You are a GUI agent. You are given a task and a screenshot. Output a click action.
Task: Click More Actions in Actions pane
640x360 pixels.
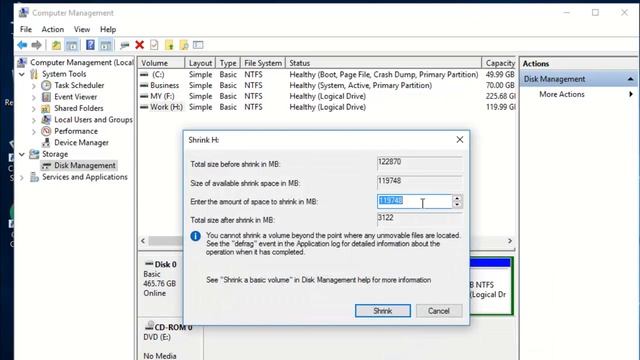tap(562, 94)
